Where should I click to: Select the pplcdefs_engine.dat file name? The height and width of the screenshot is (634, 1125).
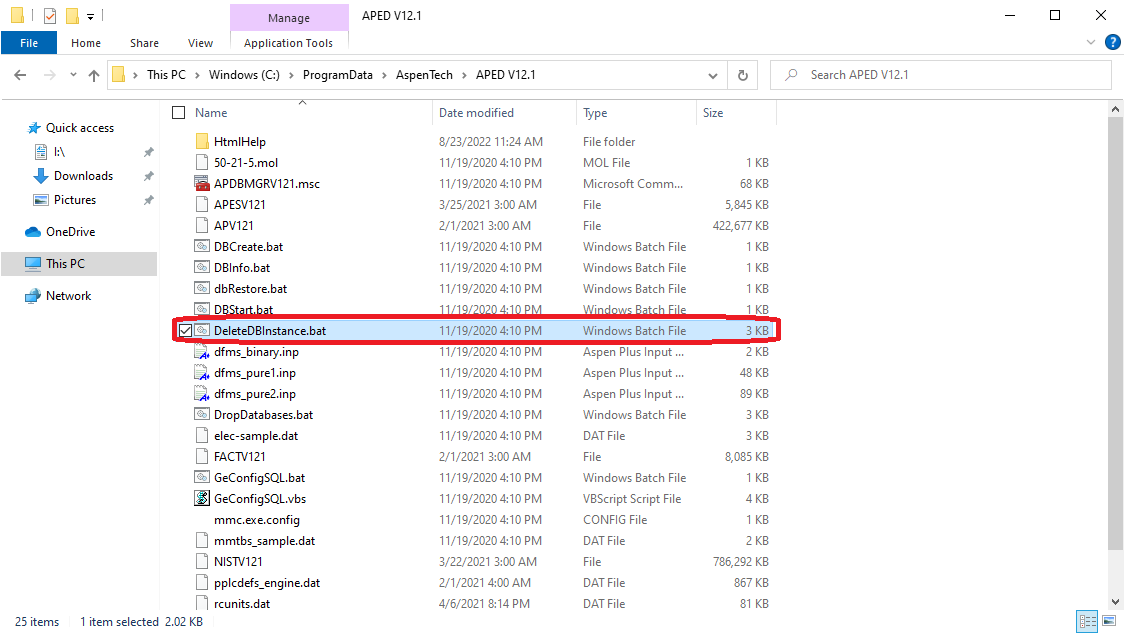tap(267, 583)
